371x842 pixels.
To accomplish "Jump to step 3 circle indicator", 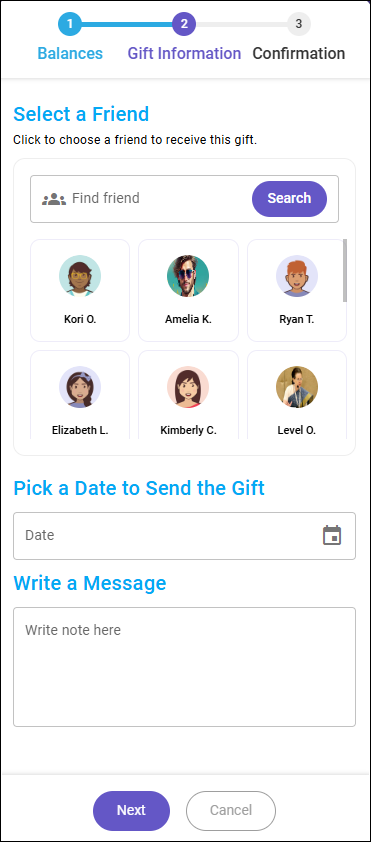I will click(x=299, y=24).
